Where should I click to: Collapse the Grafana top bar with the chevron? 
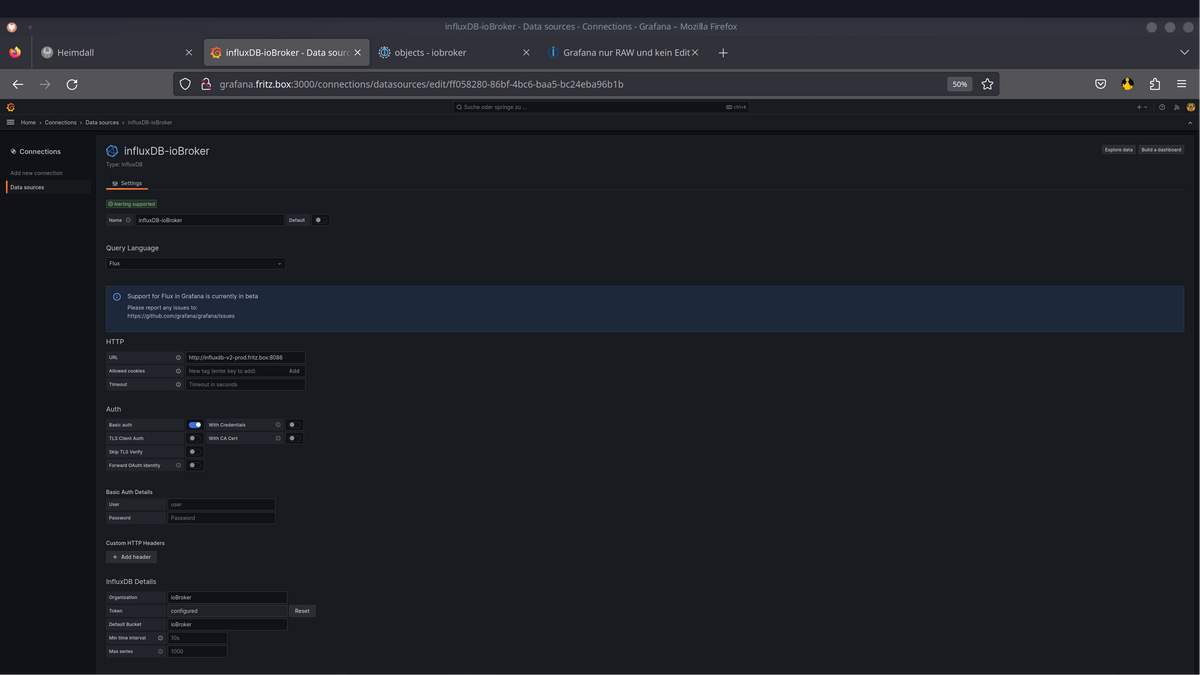[x=1190, y=122]
